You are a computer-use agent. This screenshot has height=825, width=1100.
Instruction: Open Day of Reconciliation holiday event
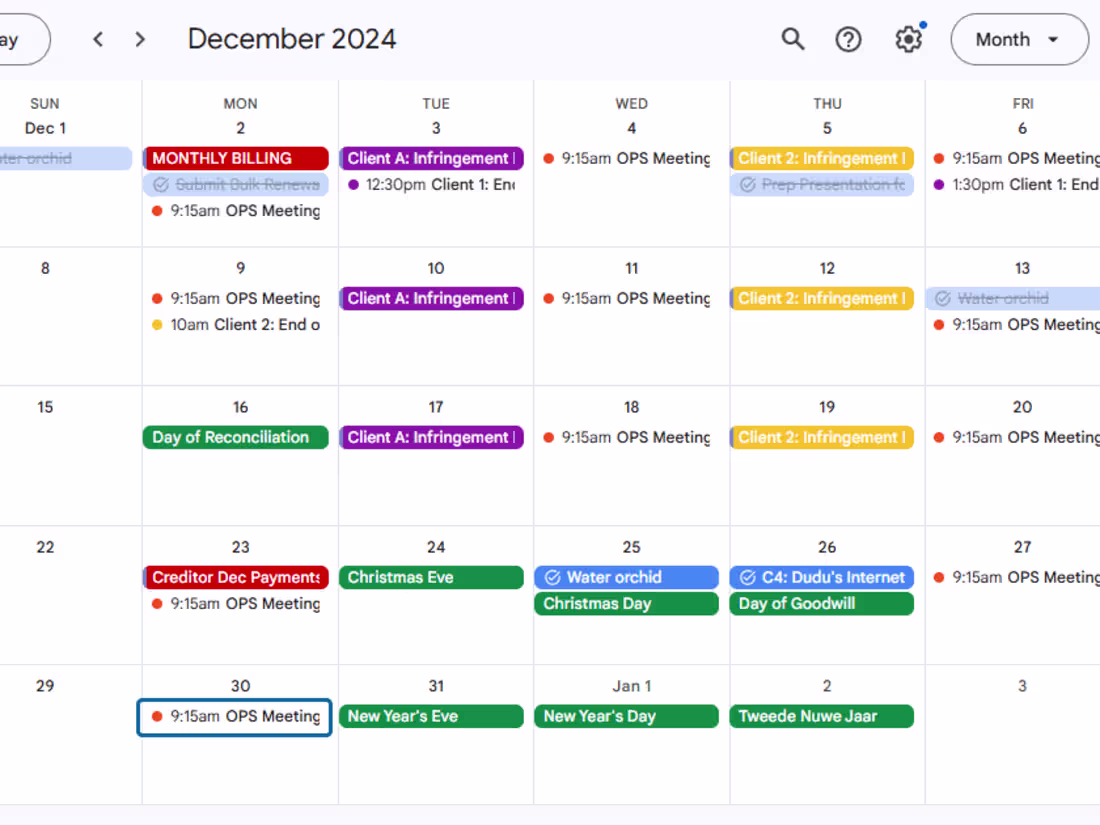(x=236, y=438)
